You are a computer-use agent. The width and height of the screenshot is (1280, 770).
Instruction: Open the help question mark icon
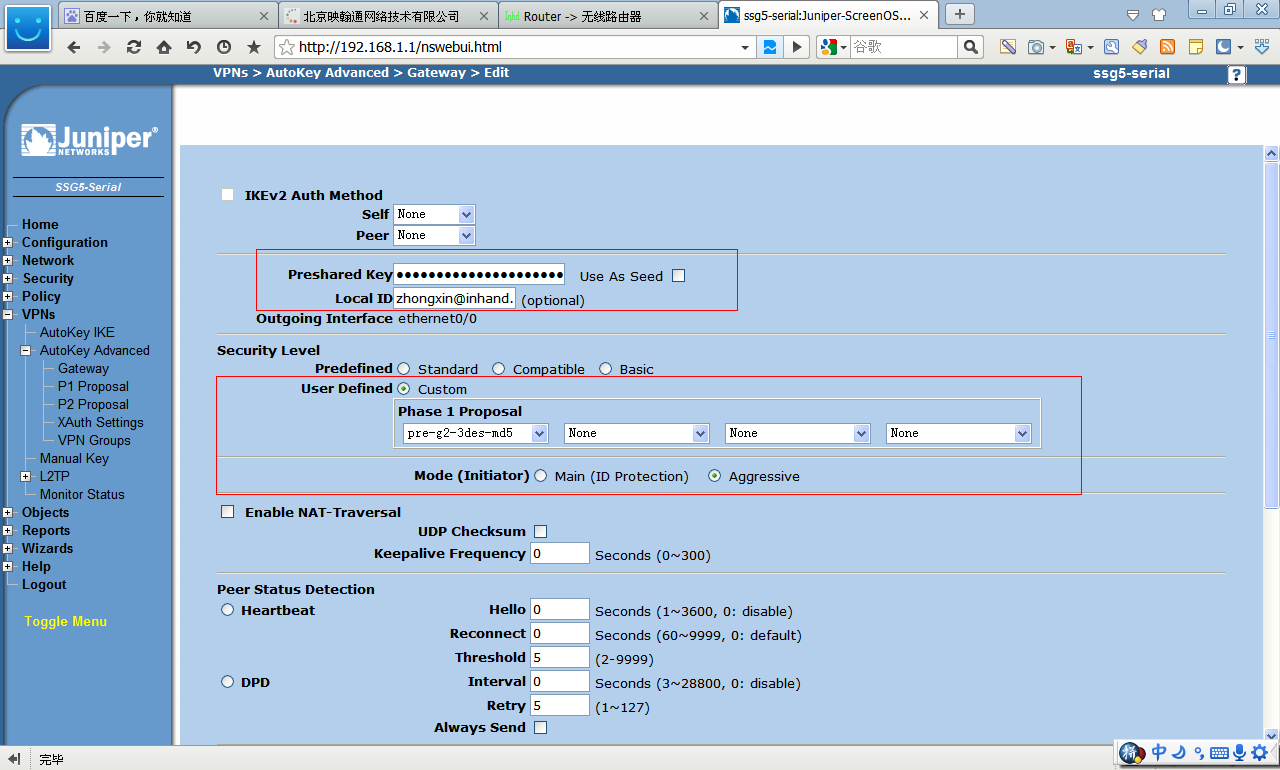coord(1237,75)
